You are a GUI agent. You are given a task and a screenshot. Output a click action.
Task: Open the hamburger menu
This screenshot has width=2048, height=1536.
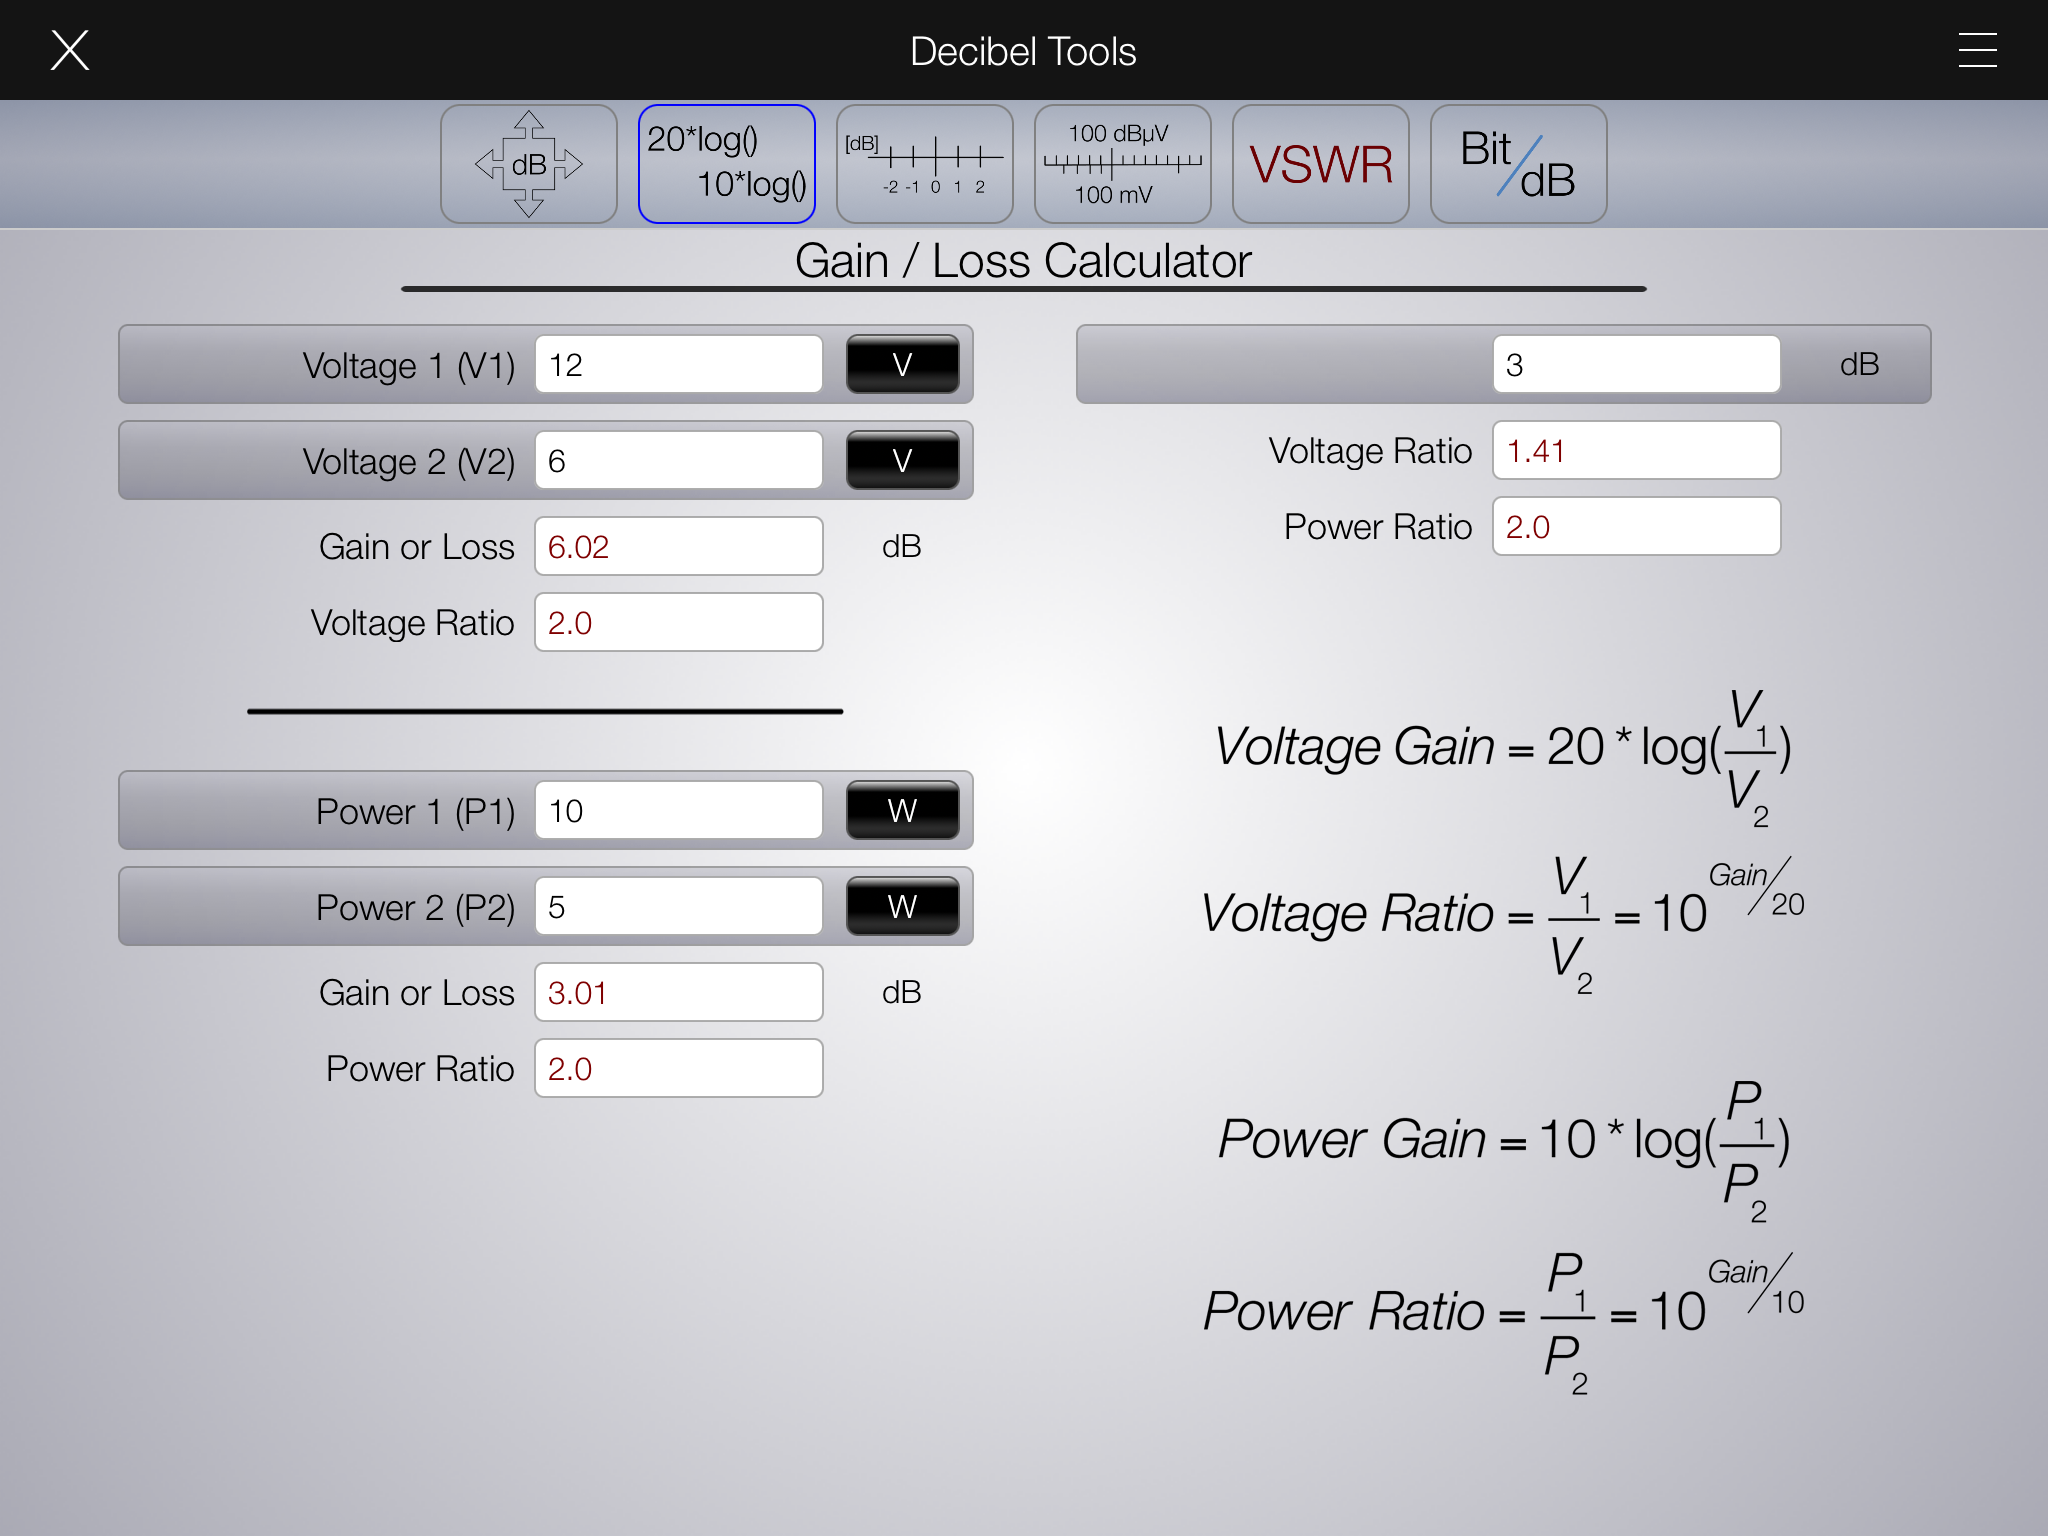pos(1977,50)
